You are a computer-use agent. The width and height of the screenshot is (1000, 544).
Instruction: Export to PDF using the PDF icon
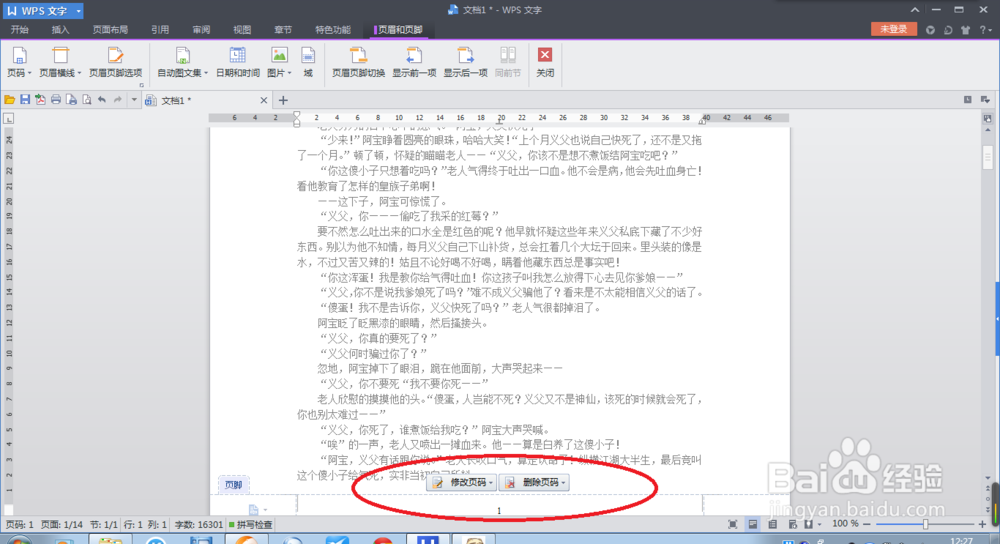point(40,100)
